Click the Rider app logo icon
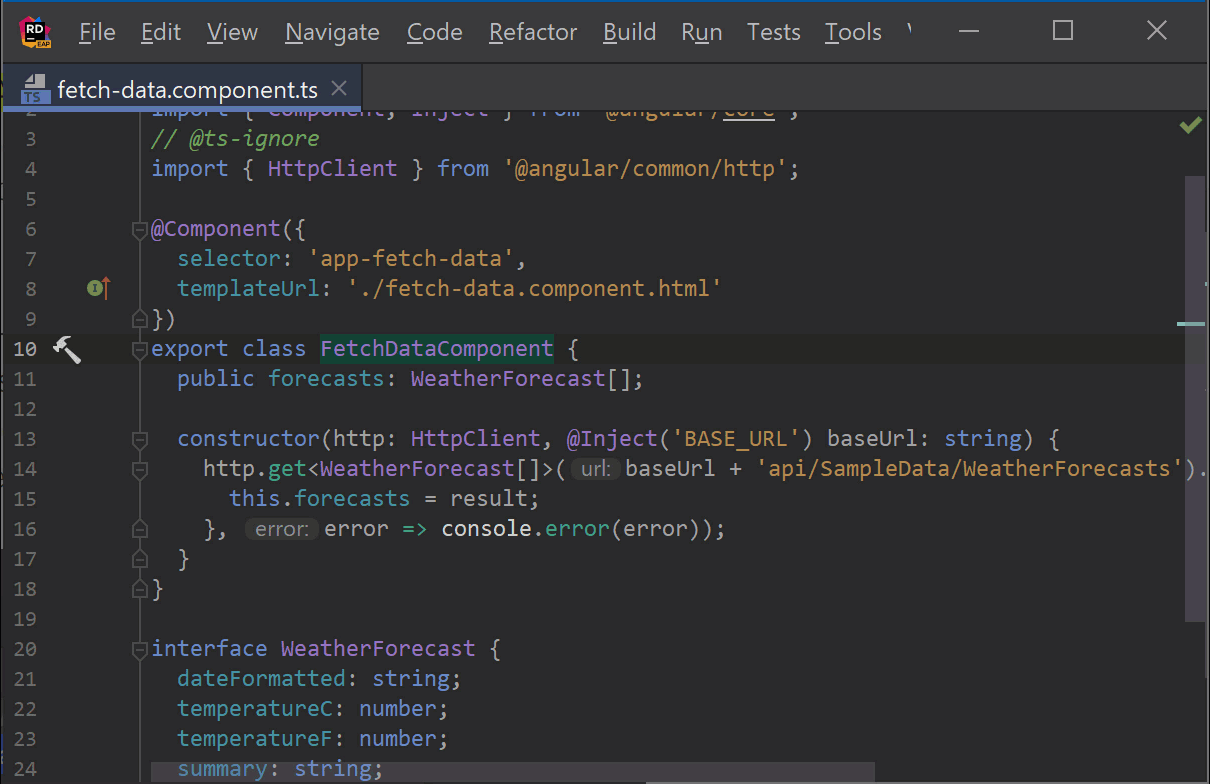This screenshot has width=1210, height=784. tap(36, 32)
